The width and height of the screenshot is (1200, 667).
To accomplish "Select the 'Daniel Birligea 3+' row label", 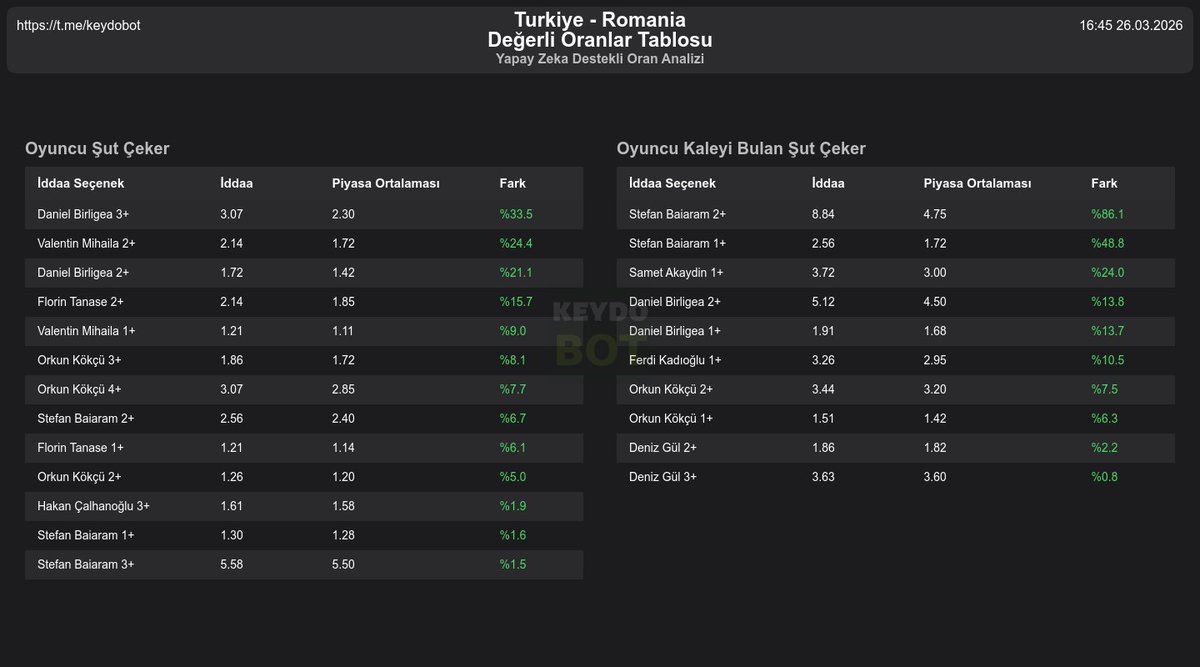I will 83,214.
